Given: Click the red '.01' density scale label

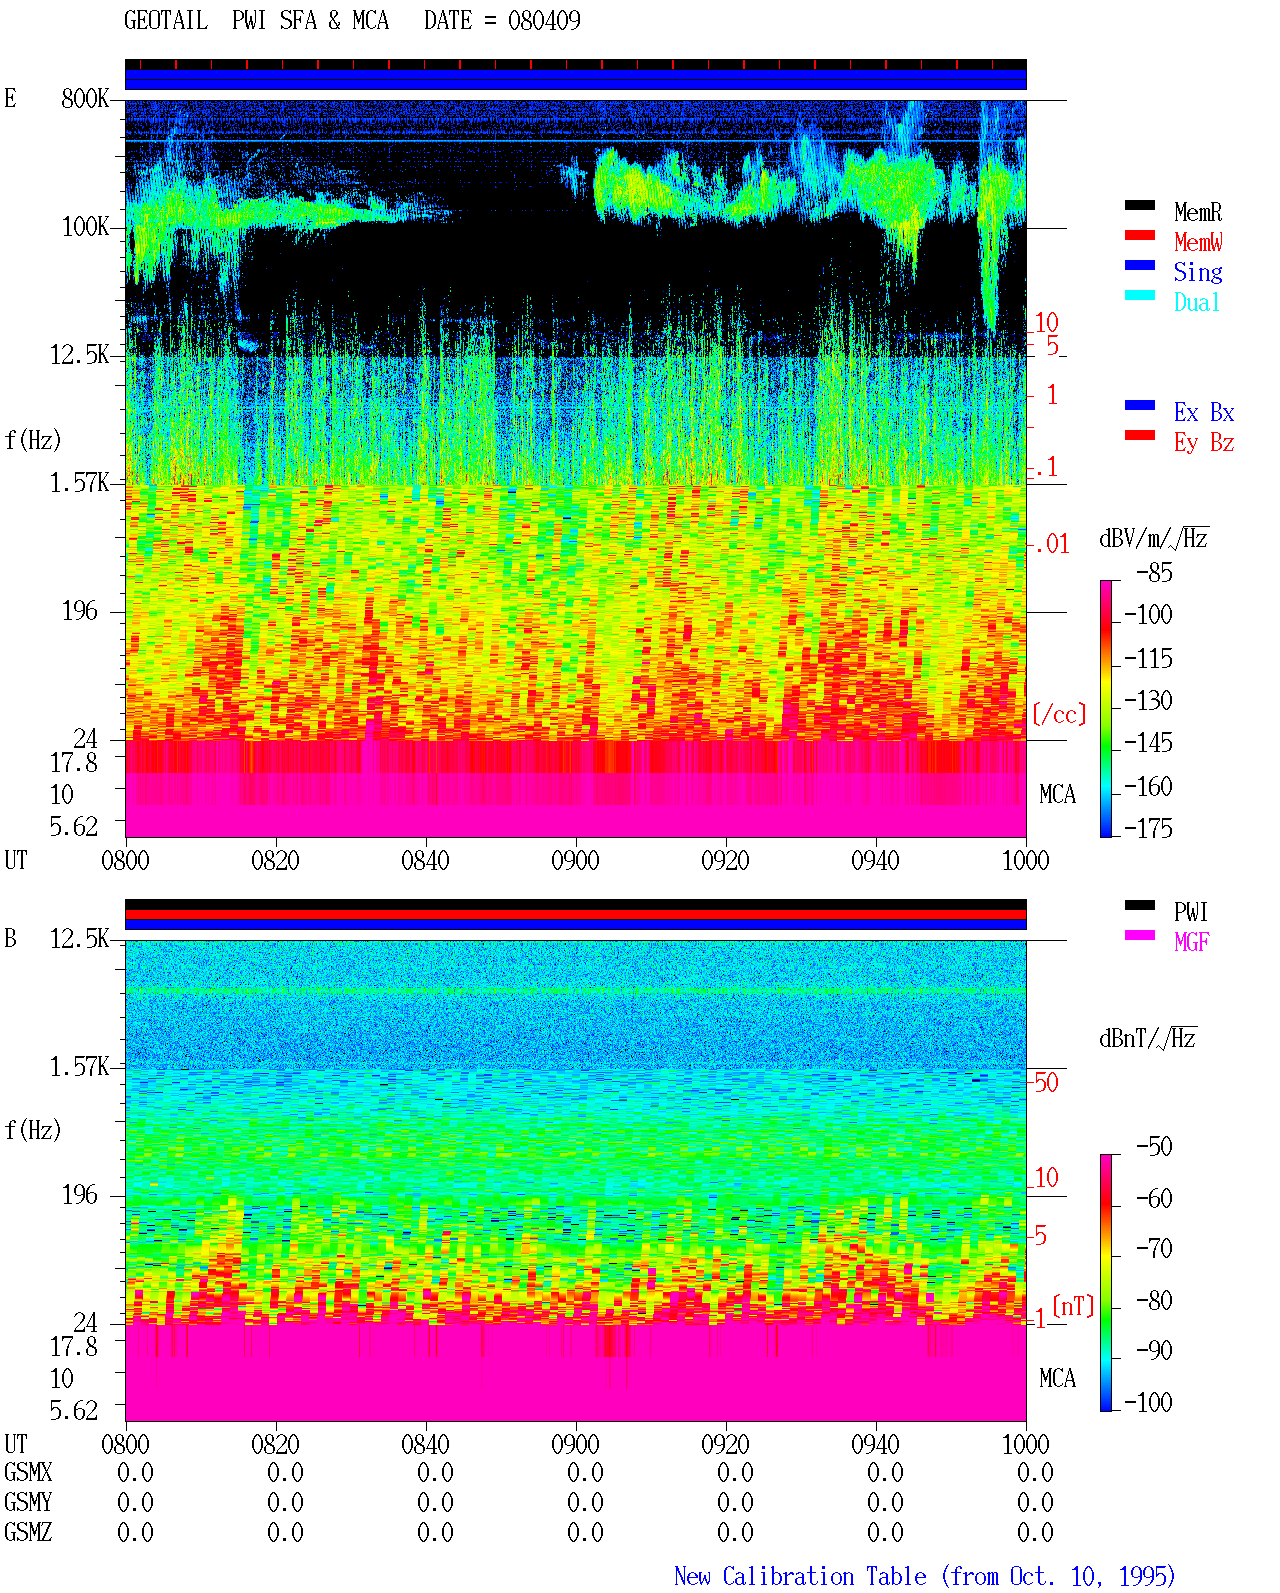Looking at the screenshot, I should pos(1051,544).
